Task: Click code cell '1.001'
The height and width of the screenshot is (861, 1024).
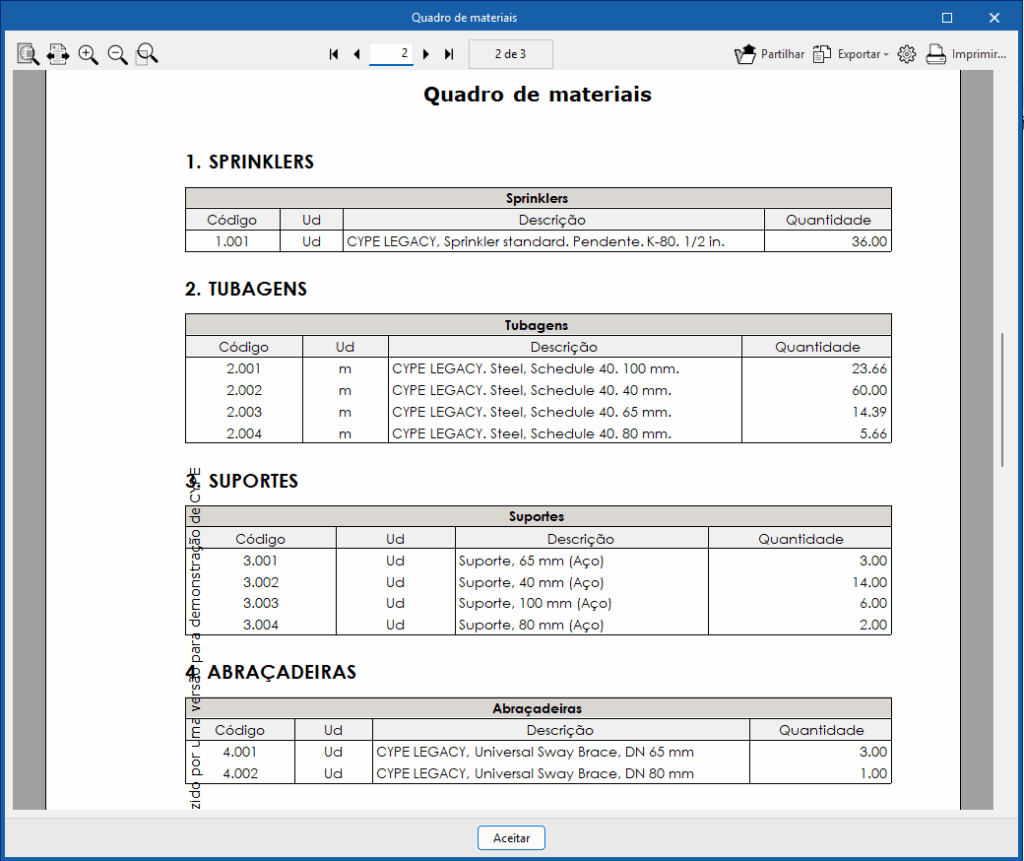Action: tap(232, 242)
